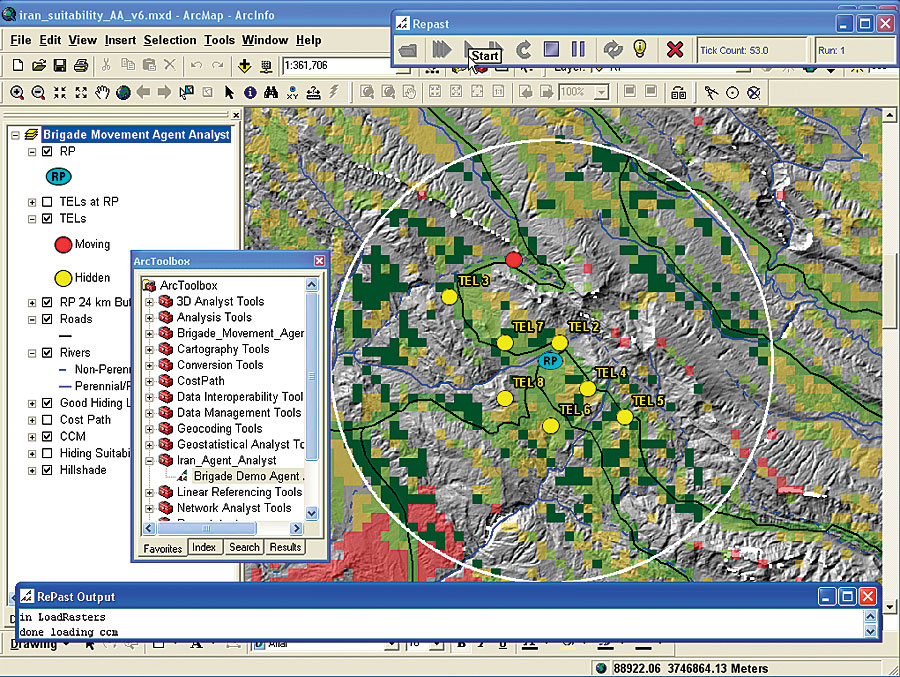Click the RP marker on the map
This screenshot has height=677, width=900.
coord(550,361)
